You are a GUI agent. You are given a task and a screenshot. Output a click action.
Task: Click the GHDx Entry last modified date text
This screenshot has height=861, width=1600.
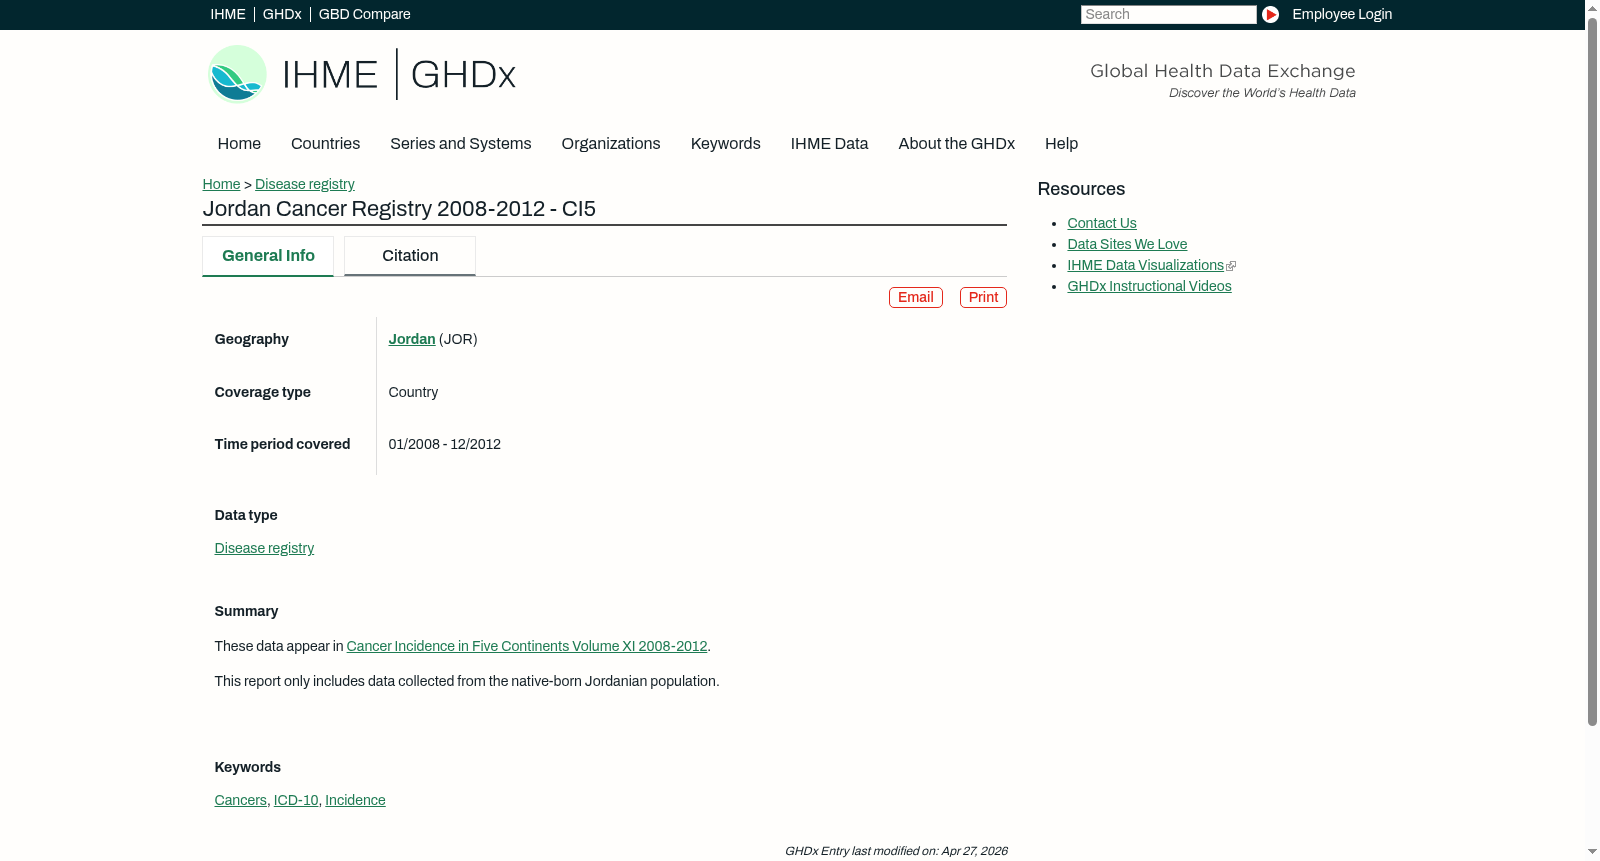896,852
